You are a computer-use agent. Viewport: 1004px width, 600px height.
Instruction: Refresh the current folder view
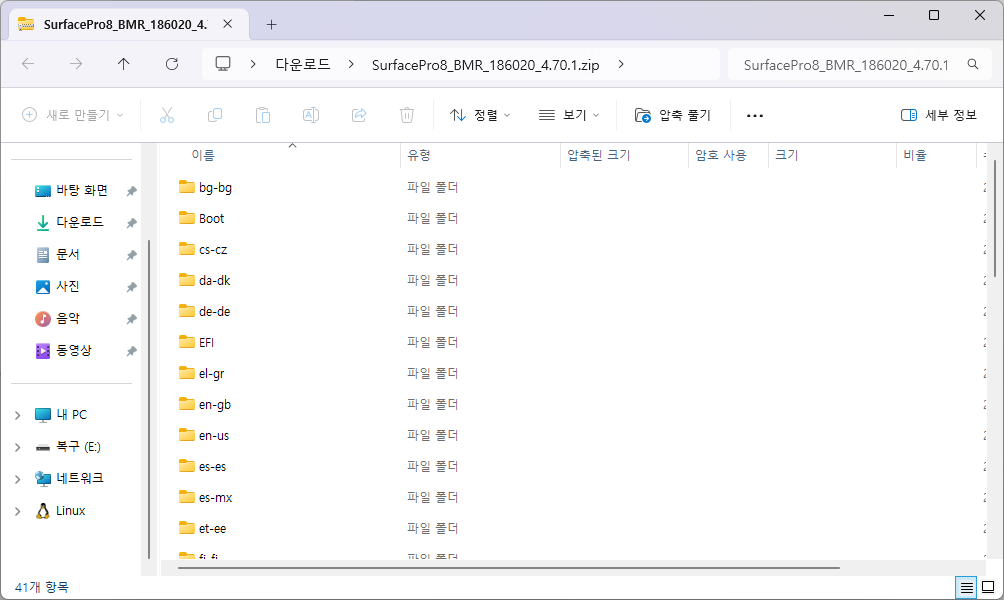pos(172,64)
